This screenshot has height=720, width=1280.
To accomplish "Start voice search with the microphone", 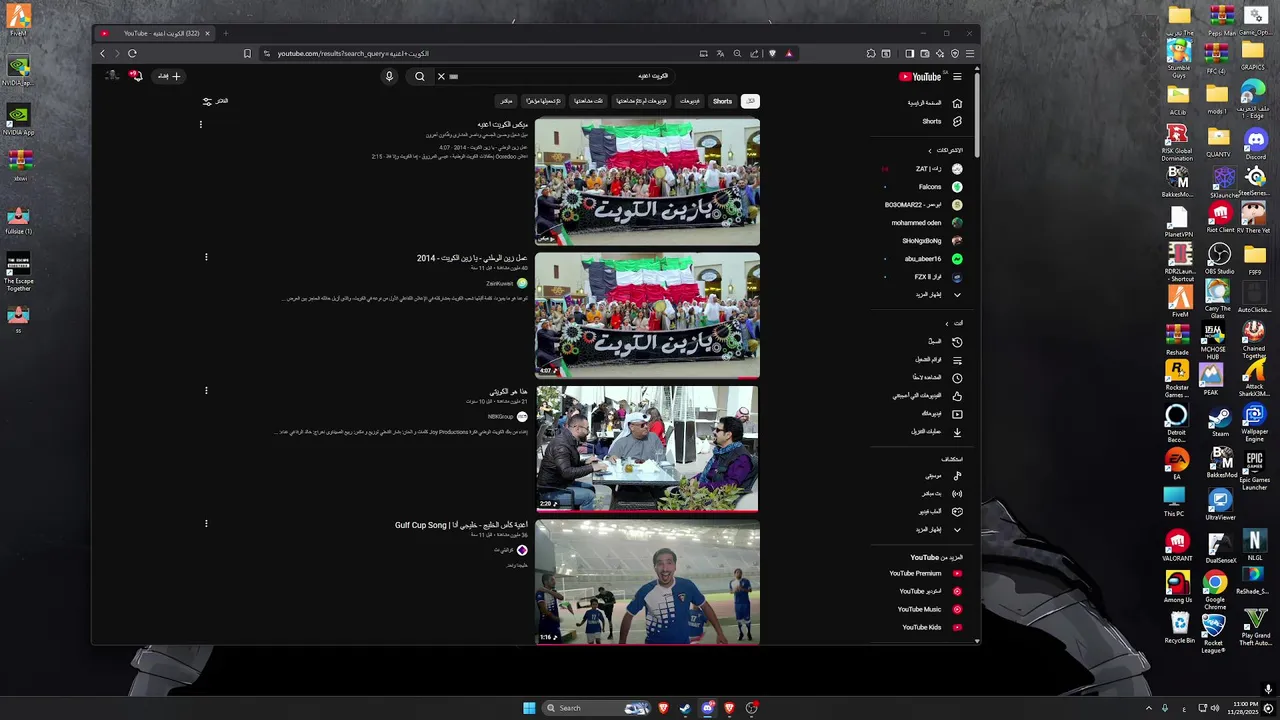I will click(x=389, y=76).
